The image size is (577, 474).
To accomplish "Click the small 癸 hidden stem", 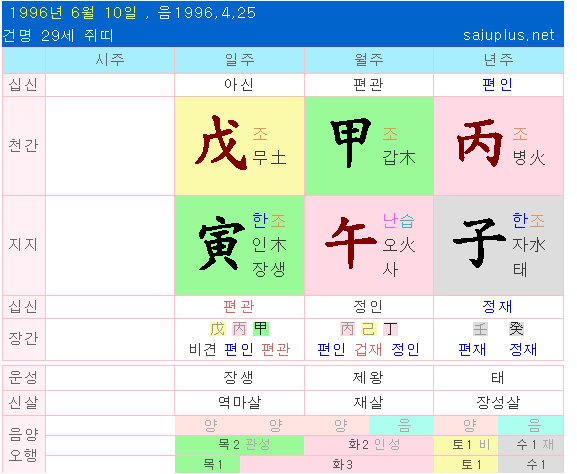I will click(x=516, y=329).
